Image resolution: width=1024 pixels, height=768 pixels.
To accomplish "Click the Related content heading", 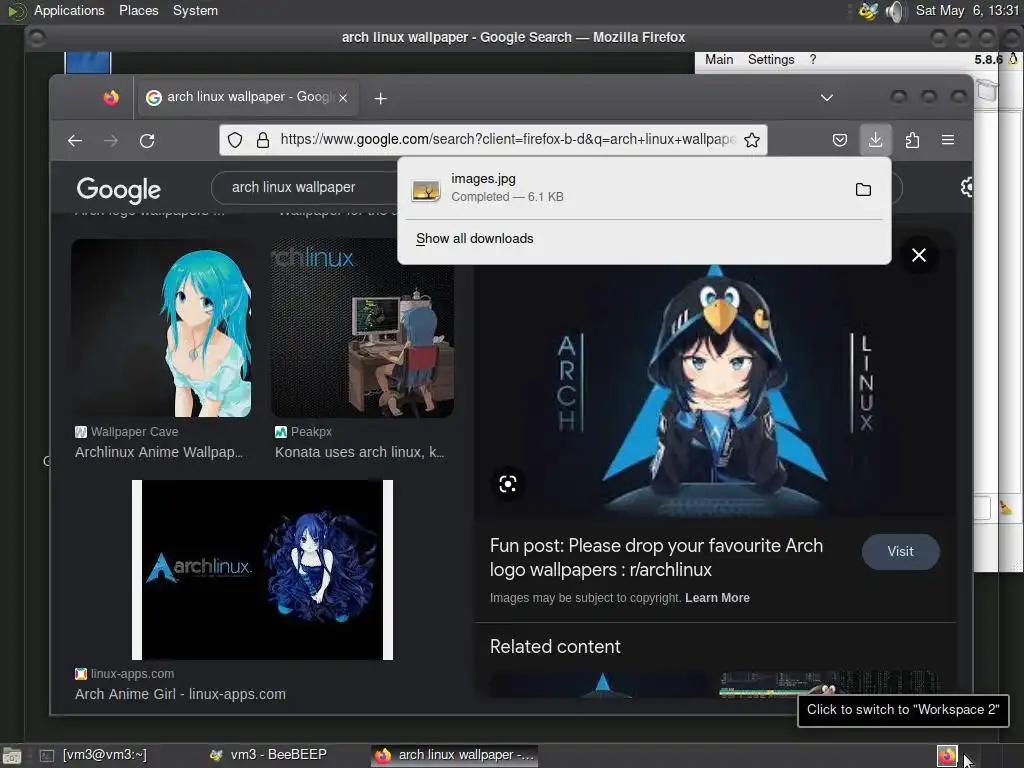I will point(555,647).
